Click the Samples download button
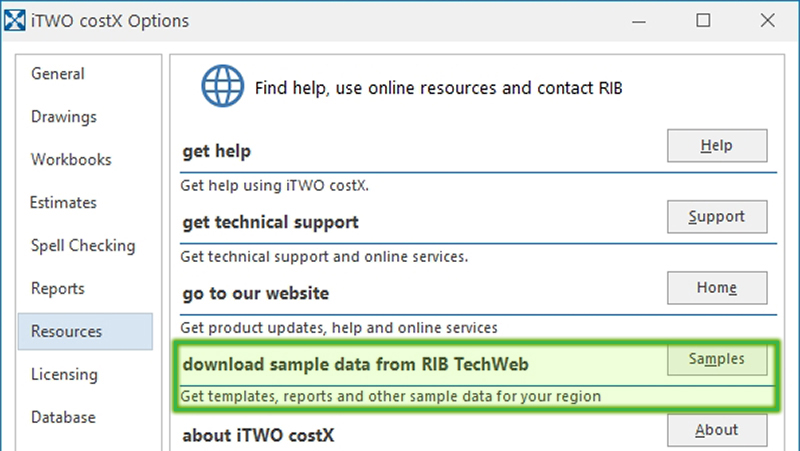Viewport: 800px width, 451px height. (717, 359)
